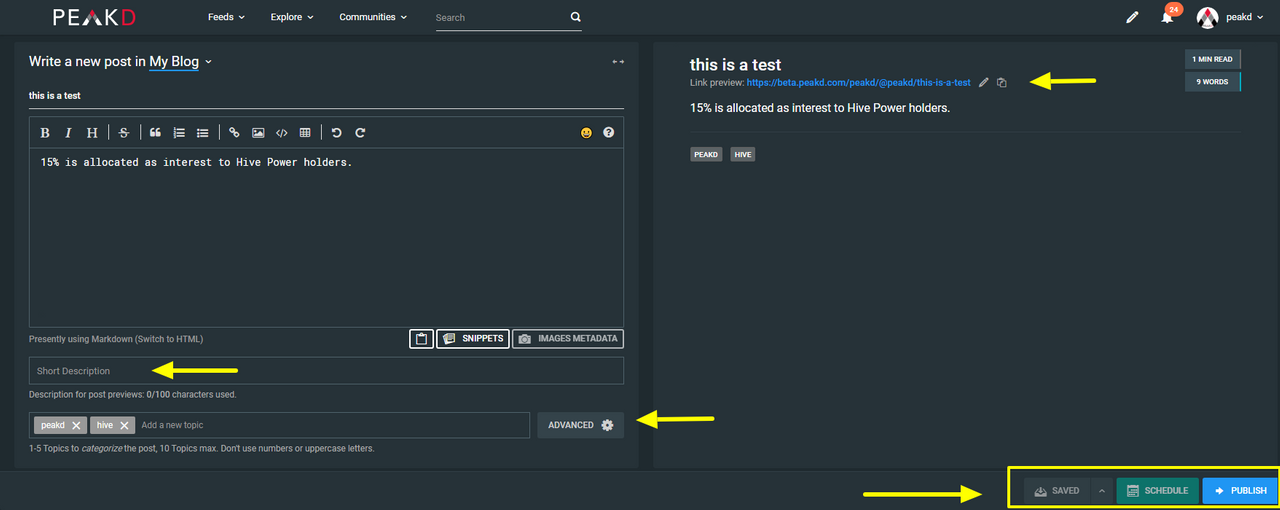Schedule the post
The height and width of the screenshot is (510, 1280).
pyautogui.click(x=1157, y=490)
